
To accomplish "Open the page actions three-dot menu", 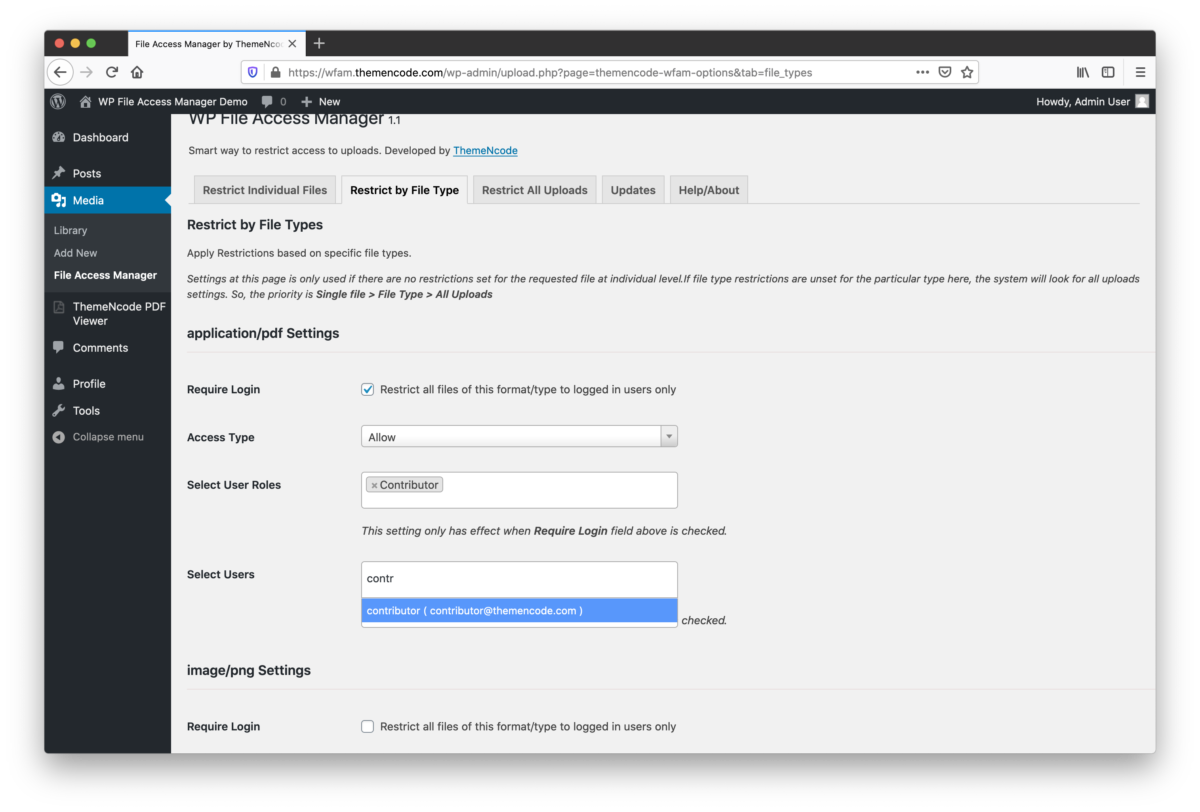I will coord(922,72).
